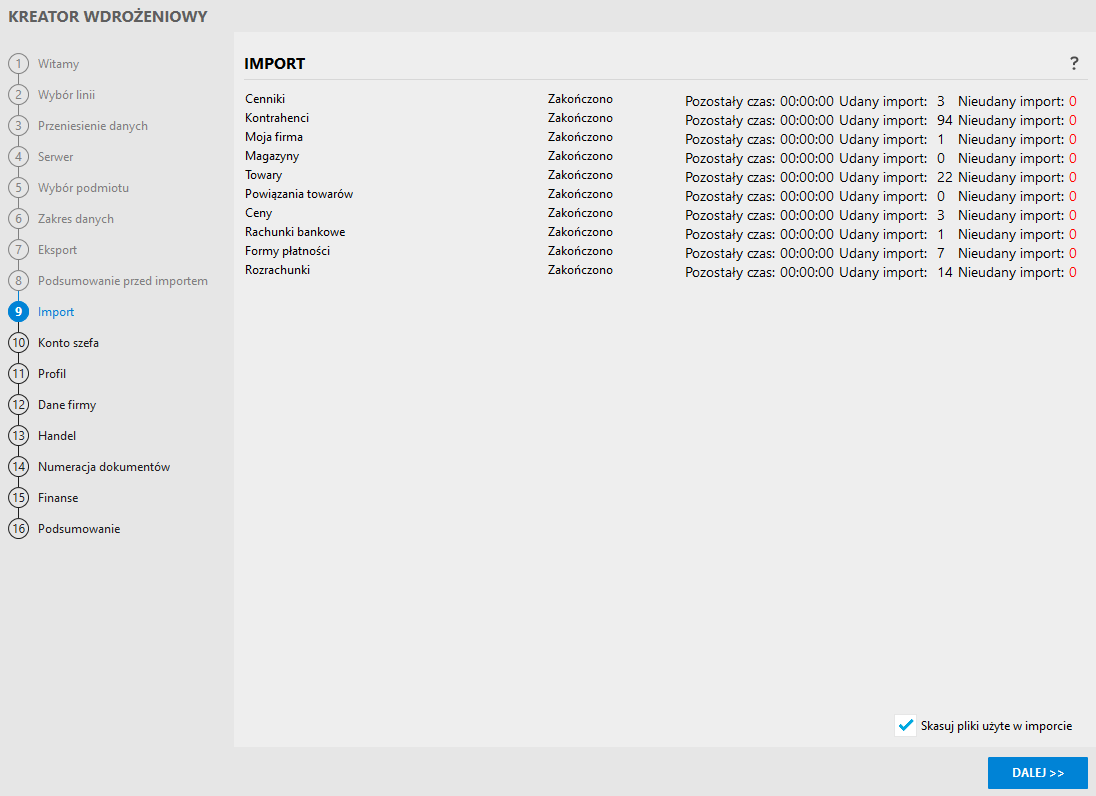Viewport: 1096px width, 796px height.
Task: Open step 11 Profil
Action: [37, 373]
